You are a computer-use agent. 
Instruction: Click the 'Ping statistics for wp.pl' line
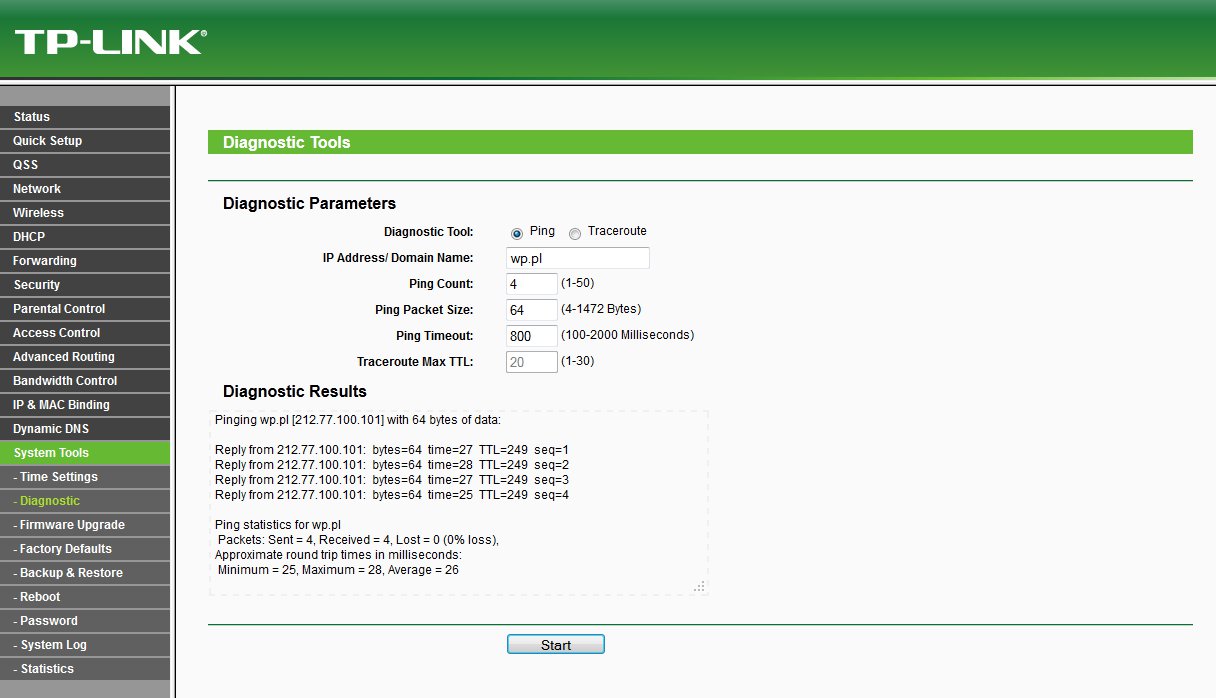pos(278,525)
